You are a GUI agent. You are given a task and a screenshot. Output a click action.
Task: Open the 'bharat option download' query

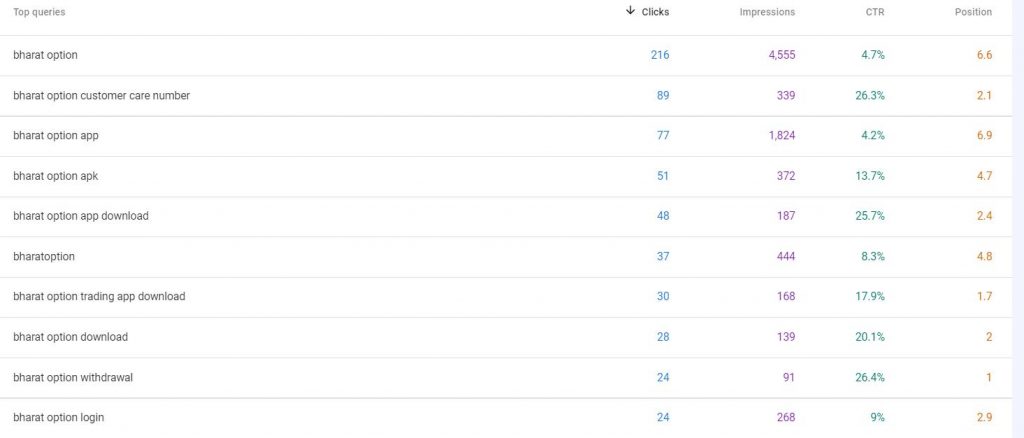(x=506, y=337)
